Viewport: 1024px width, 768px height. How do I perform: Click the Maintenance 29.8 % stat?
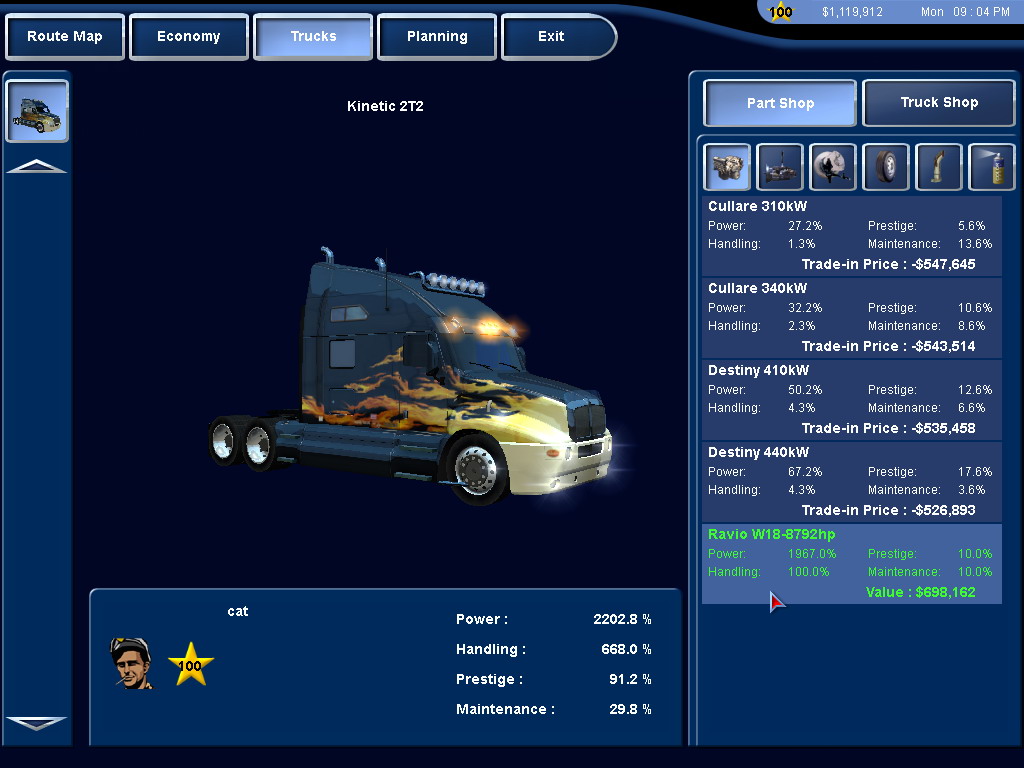click(x=553, y=709)
